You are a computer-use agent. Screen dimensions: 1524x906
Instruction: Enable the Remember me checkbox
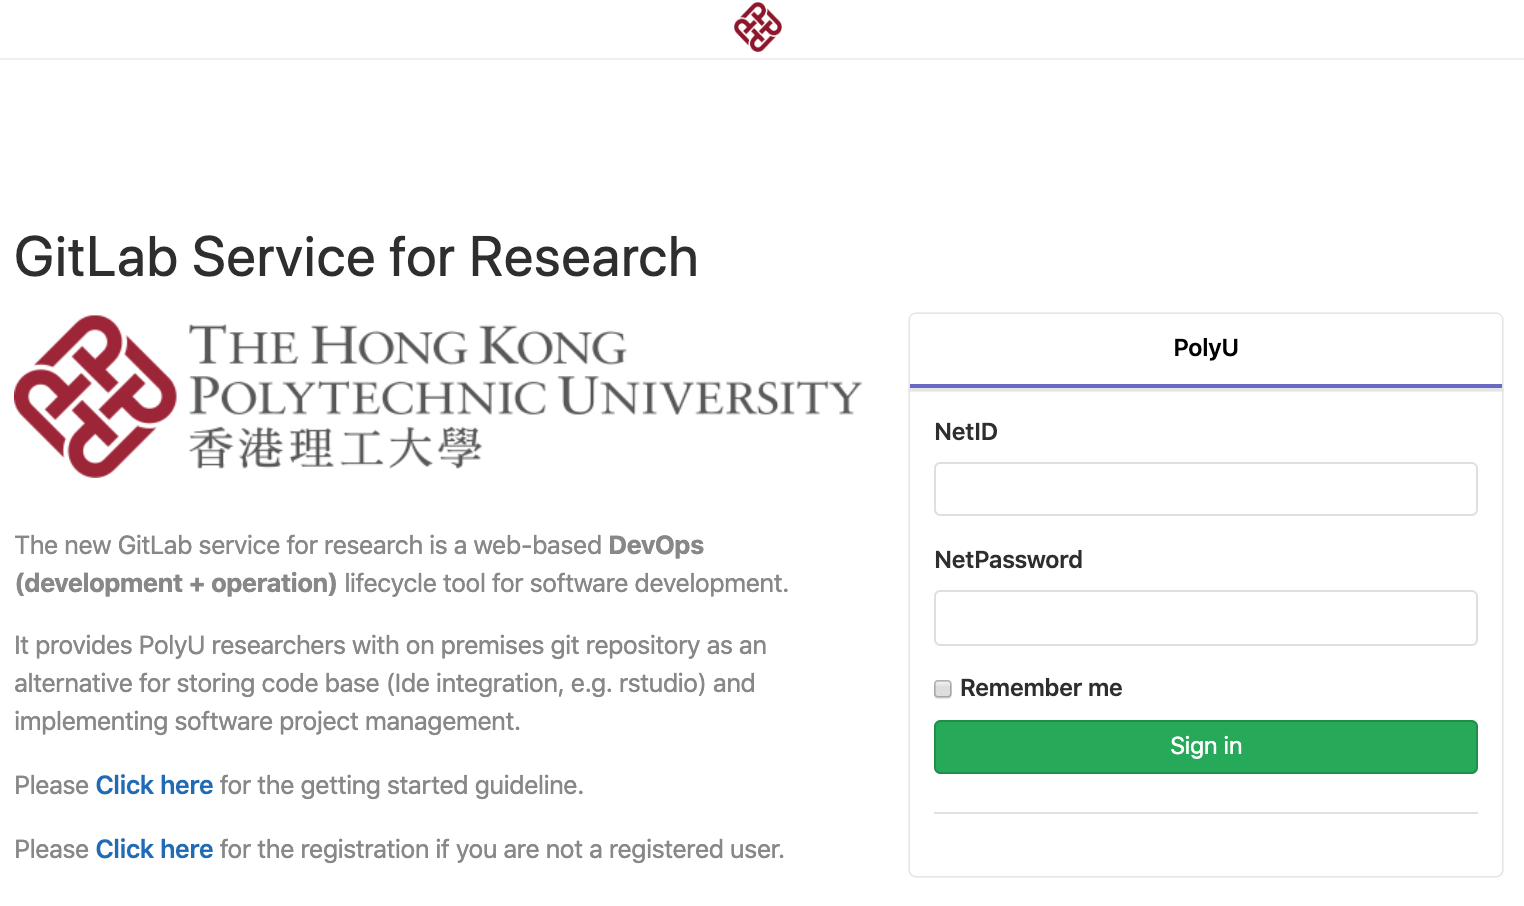coord(943,689)
